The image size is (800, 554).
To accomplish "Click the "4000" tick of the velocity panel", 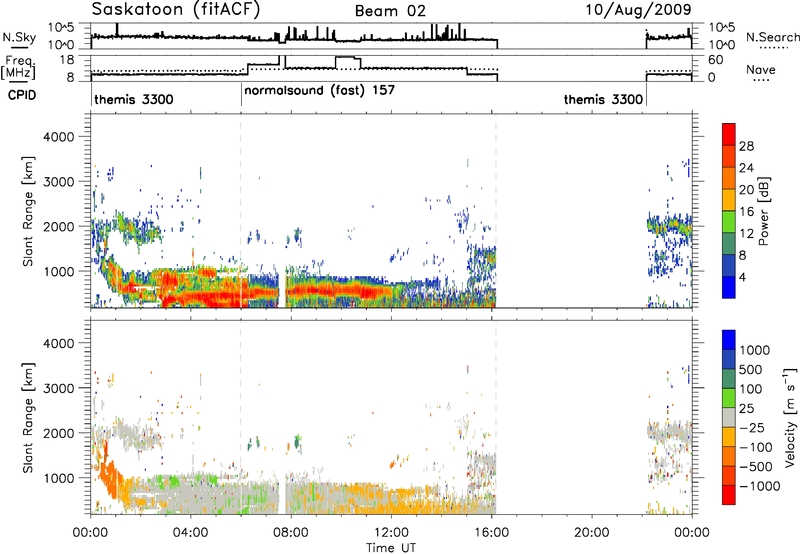I will (x=58, y=343).
